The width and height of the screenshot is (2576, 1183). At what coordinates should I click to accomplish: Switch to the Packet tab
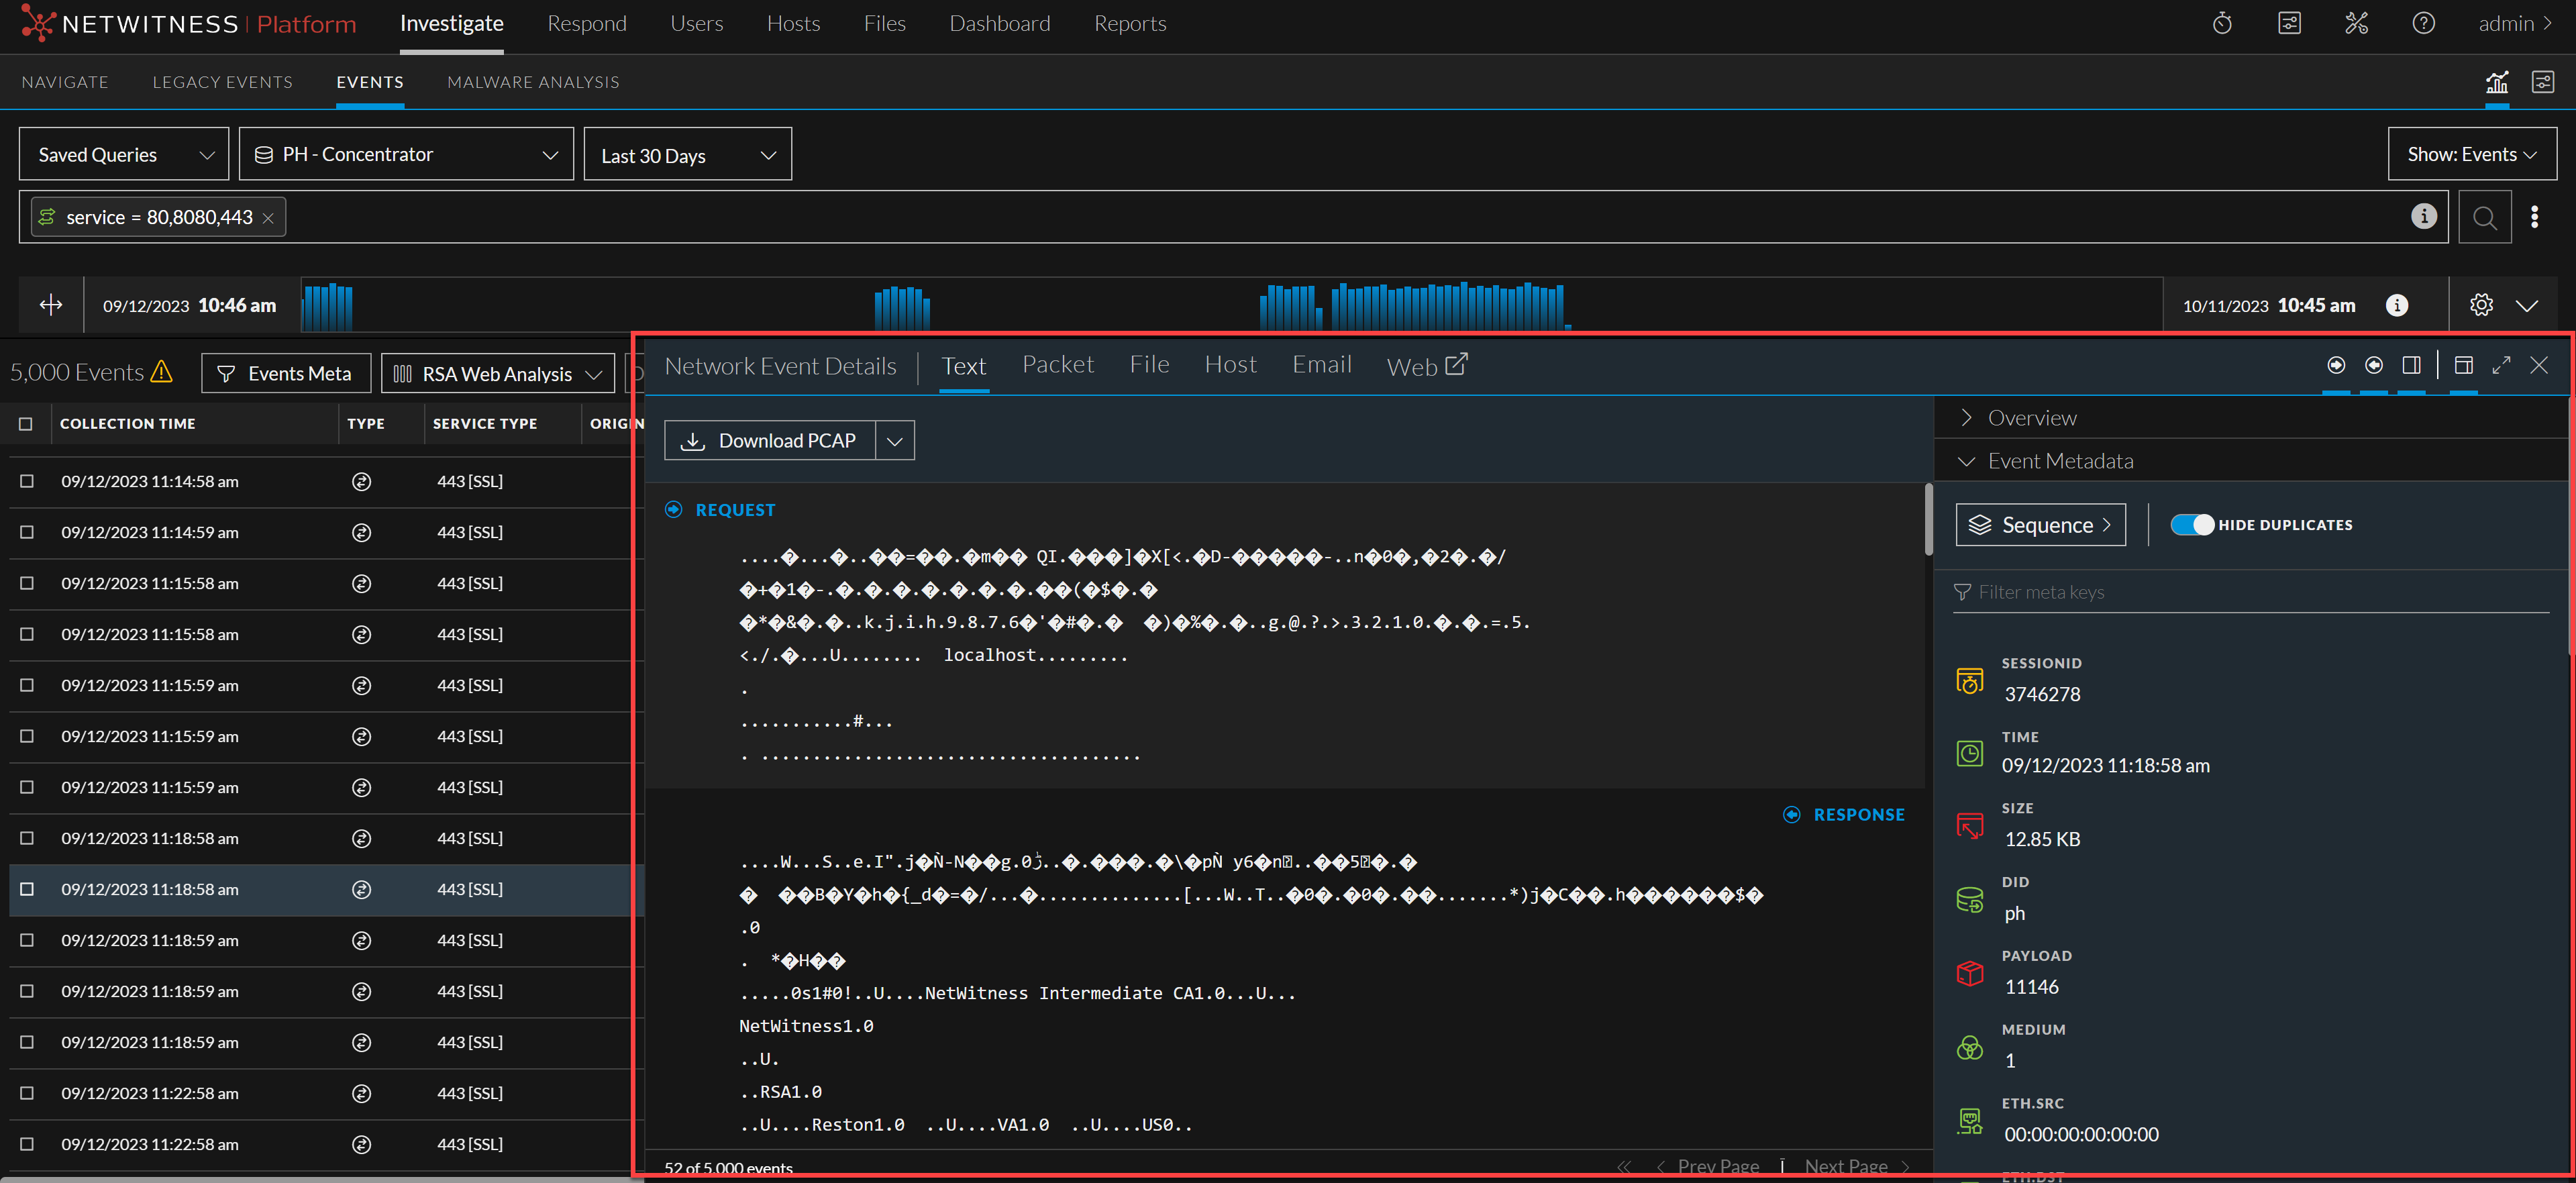[1058, 364]
